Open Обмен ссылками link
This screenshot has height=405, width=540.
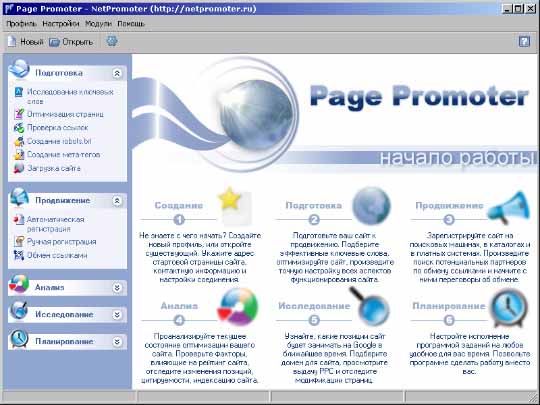57,255
